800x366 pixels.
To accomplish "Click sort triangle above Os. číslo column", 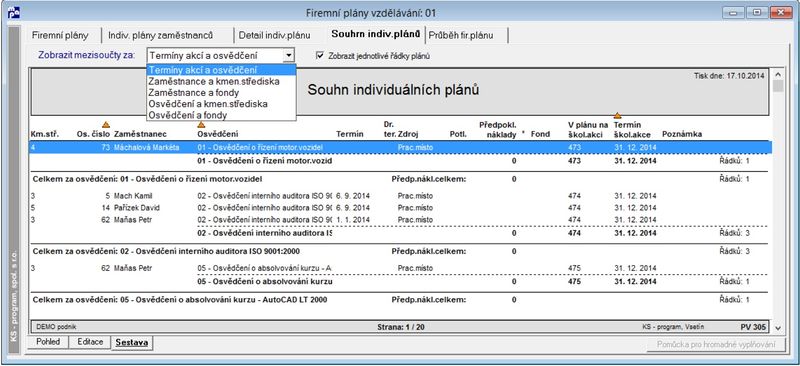I will [106, 125].
